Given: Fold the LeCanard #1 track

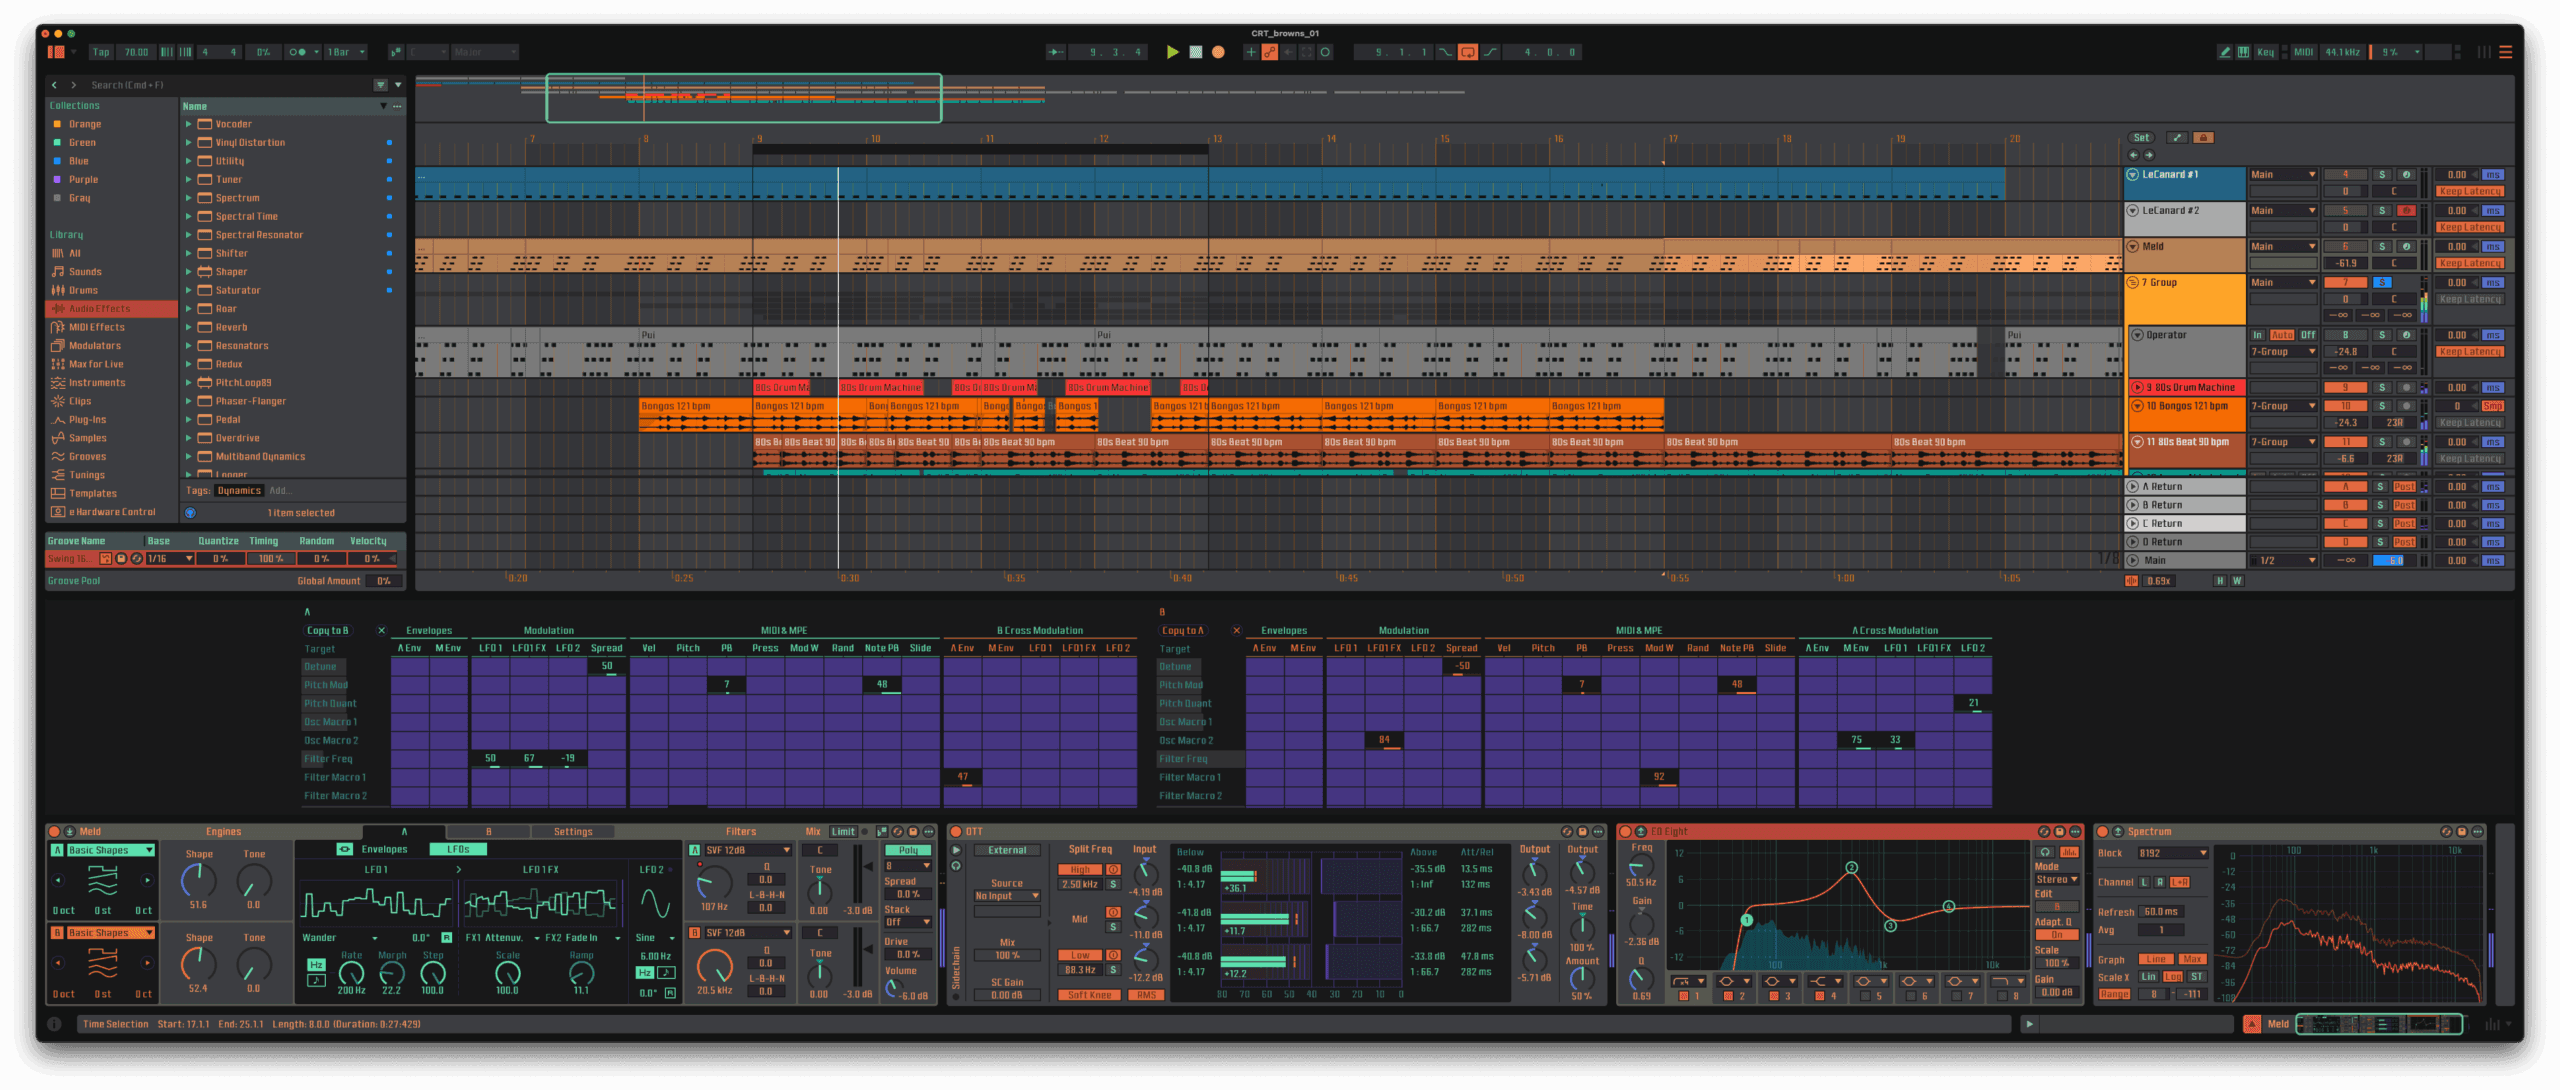Looking at the screenshot, I should pos(2132,175).
